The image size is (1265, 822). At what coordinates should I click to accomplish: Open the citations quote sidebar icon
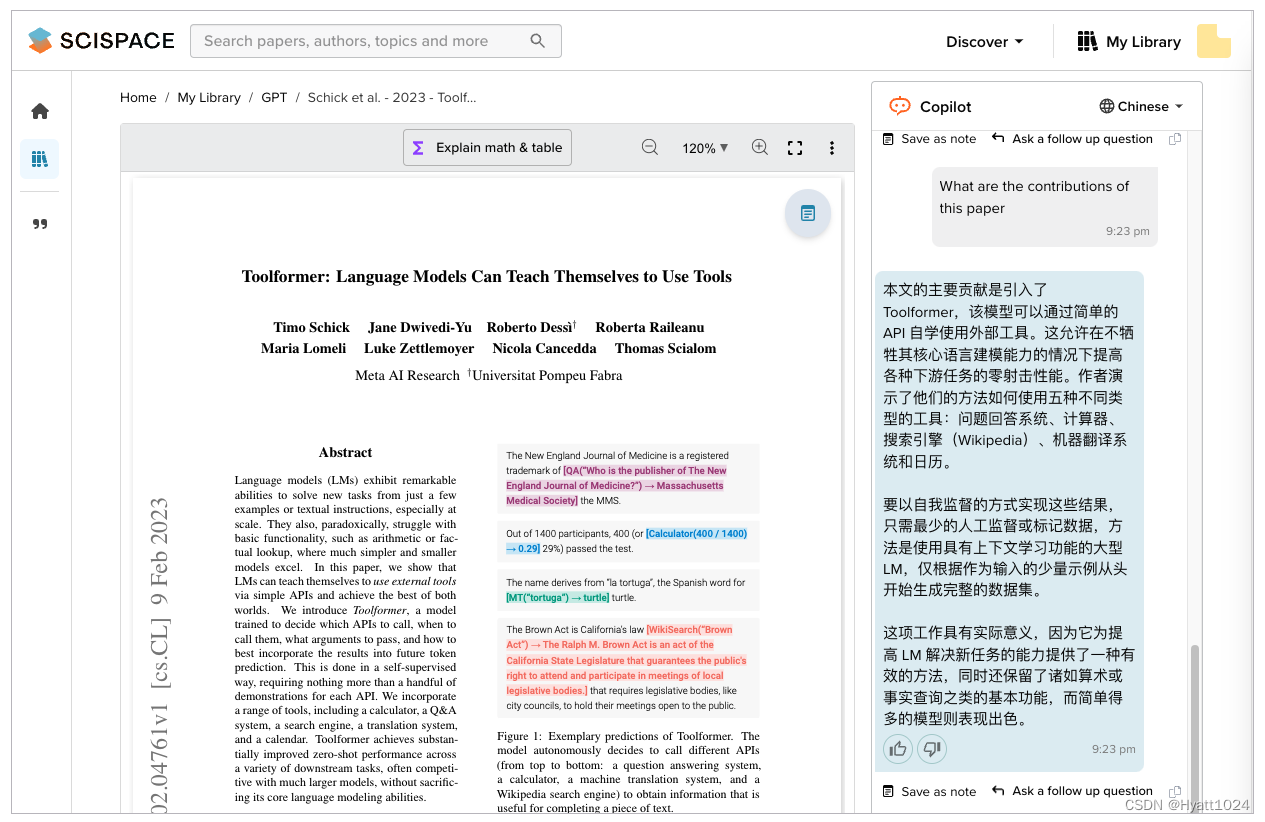click(40, 224)
